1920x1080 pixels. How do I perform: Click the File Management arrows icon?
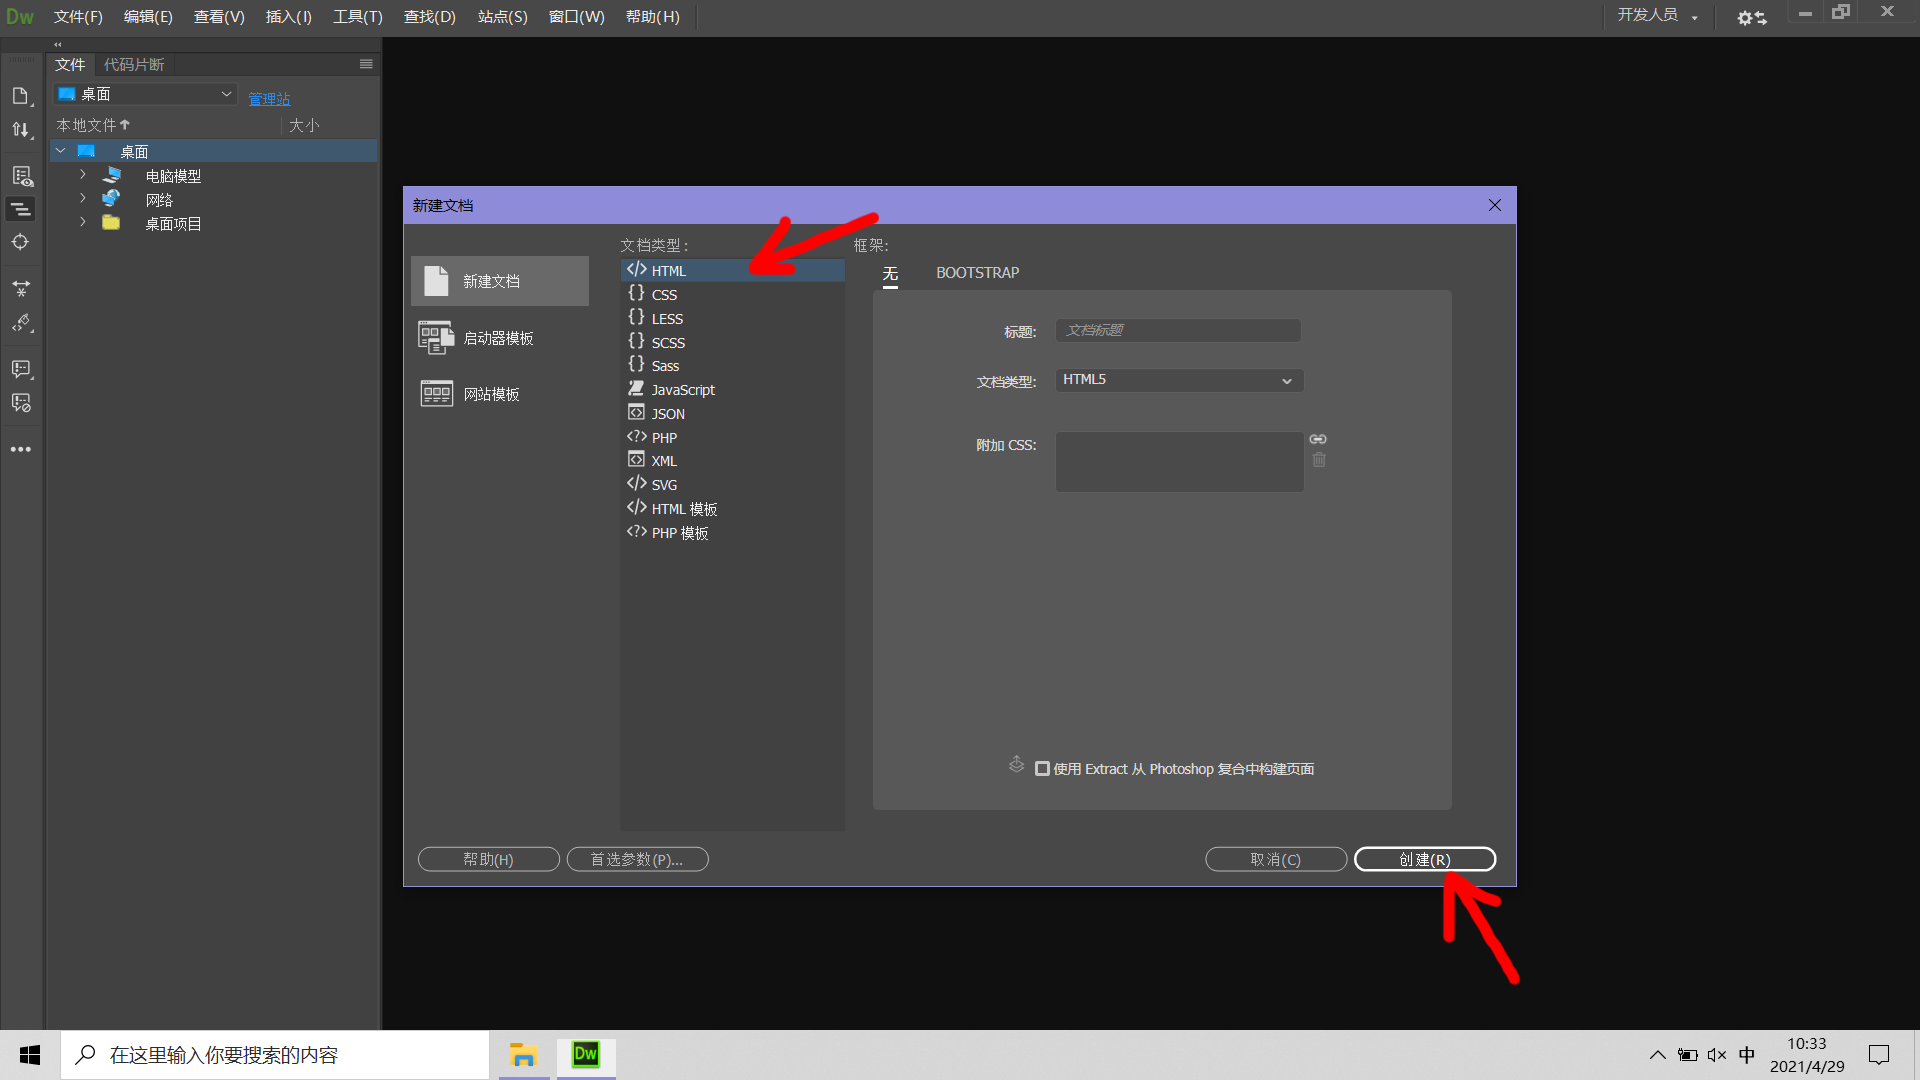pyautogui.click(x=20, y=130)
